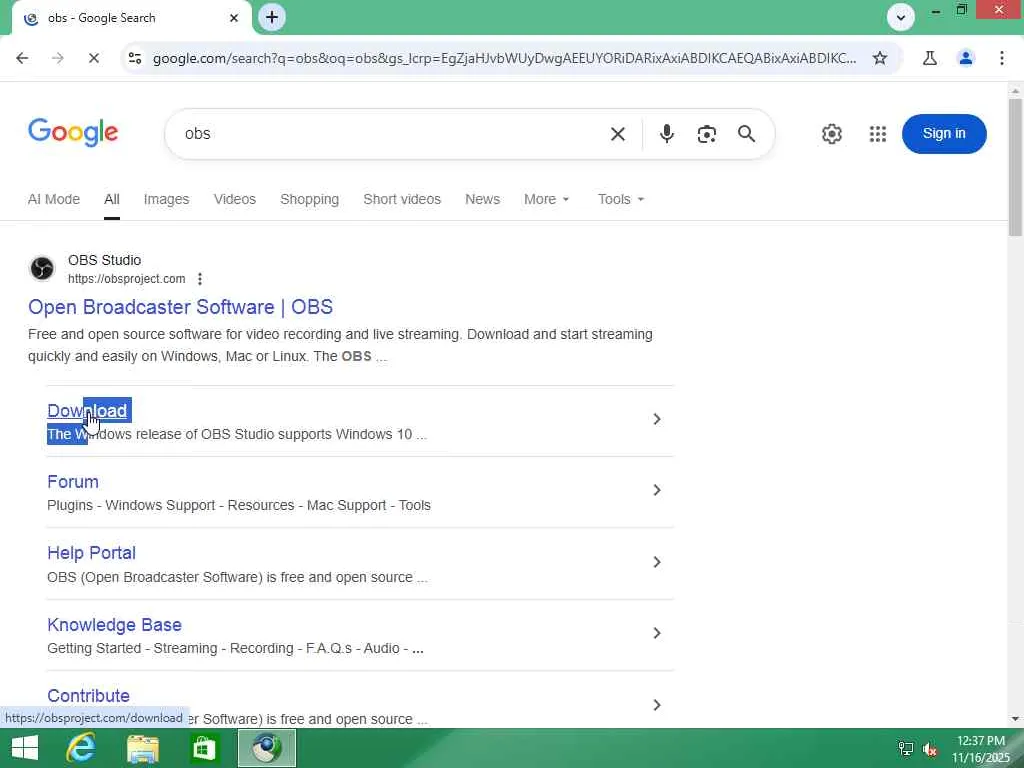Clear the search box text
Viewport: 1024px width, 768px height.
pos(618,134)
